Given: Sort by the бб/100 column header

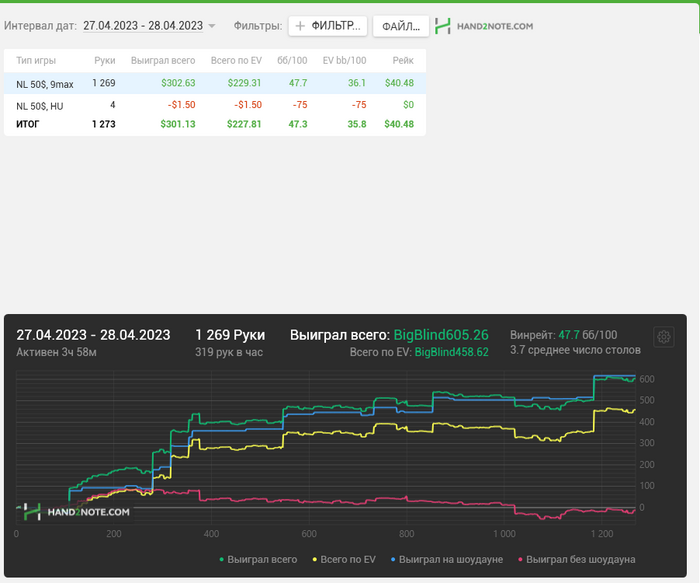Looking at the screenshot, I should (292, 60).
